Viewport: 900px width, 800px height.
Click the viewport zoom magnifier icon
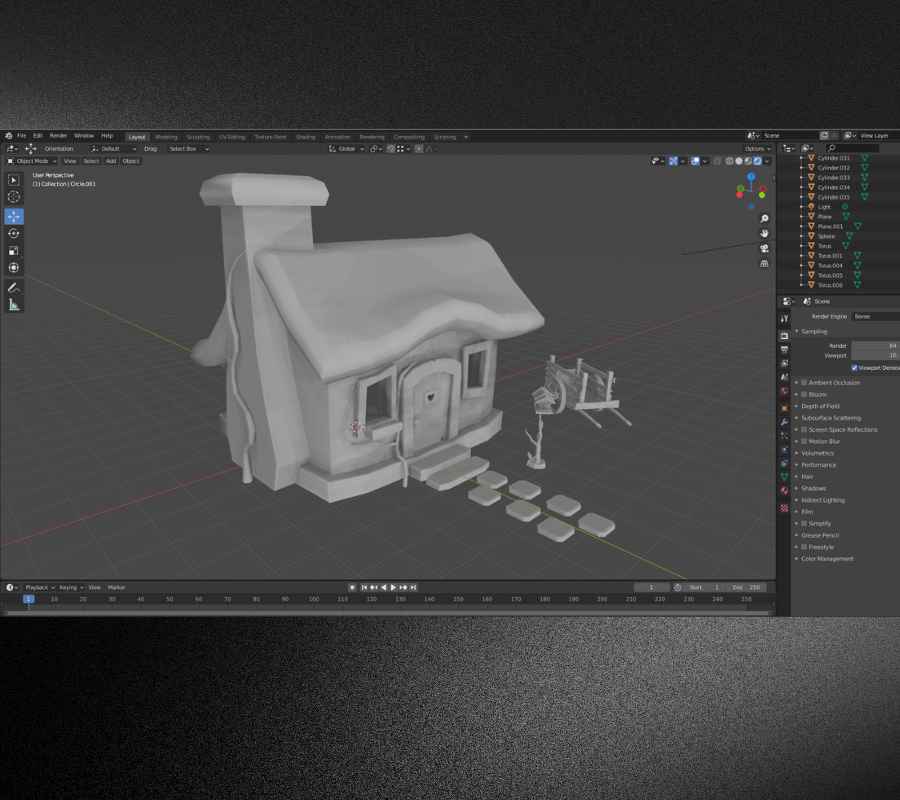click(764, 219)
